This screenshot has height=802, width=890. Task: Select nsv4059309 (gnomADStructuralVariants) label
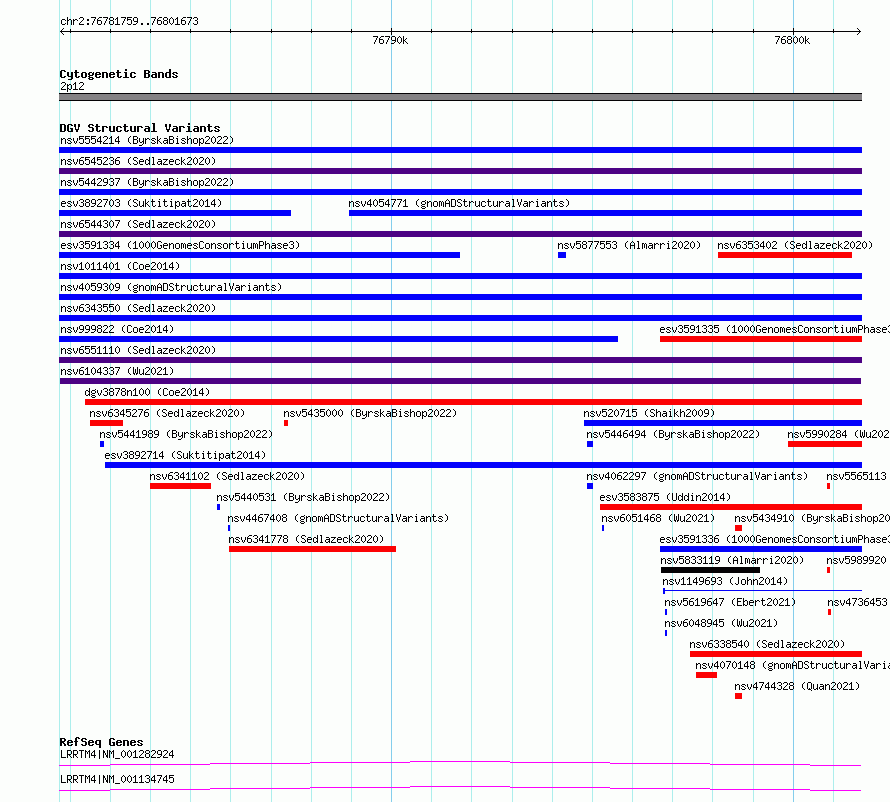coord(171,287)
